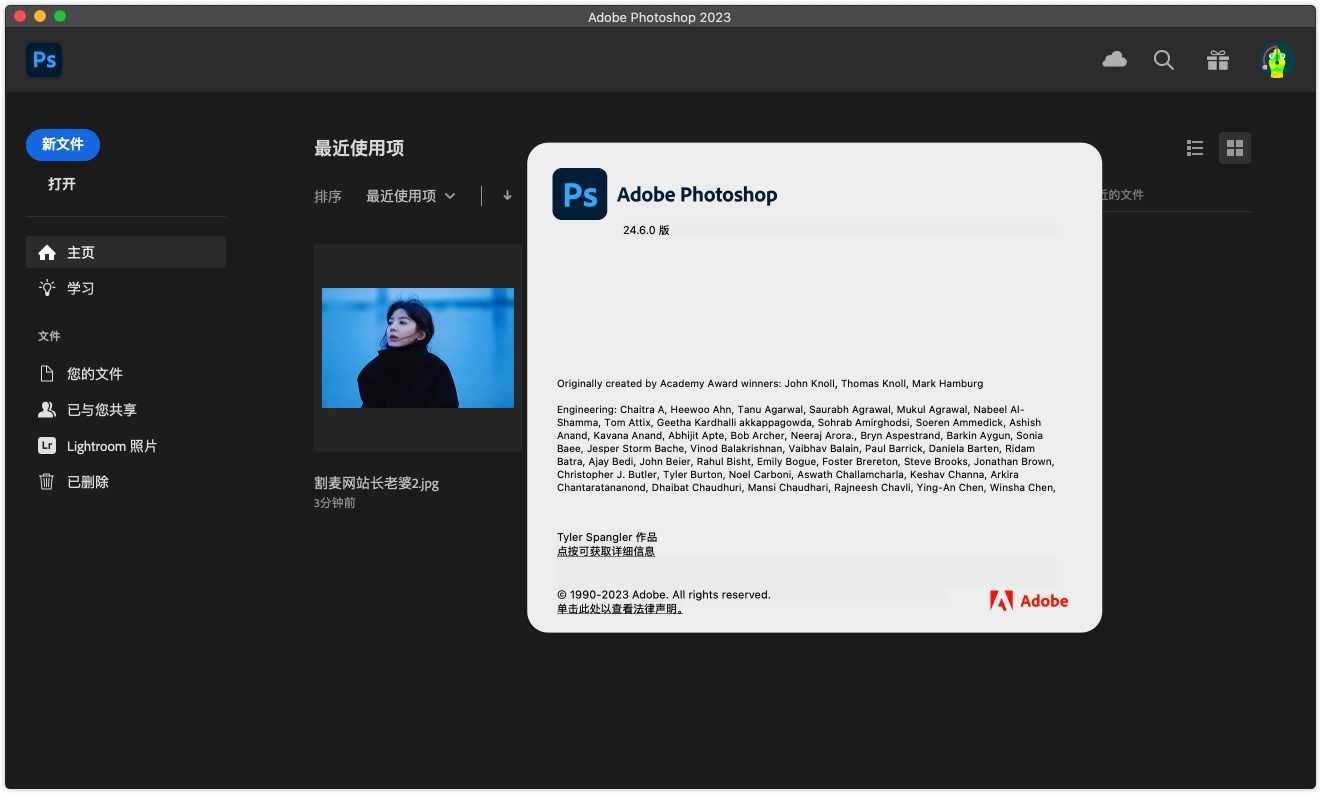This screenshot has height=794, width=1321.
Task: Create a new file with 新文件 button
Action: point(63,145)
